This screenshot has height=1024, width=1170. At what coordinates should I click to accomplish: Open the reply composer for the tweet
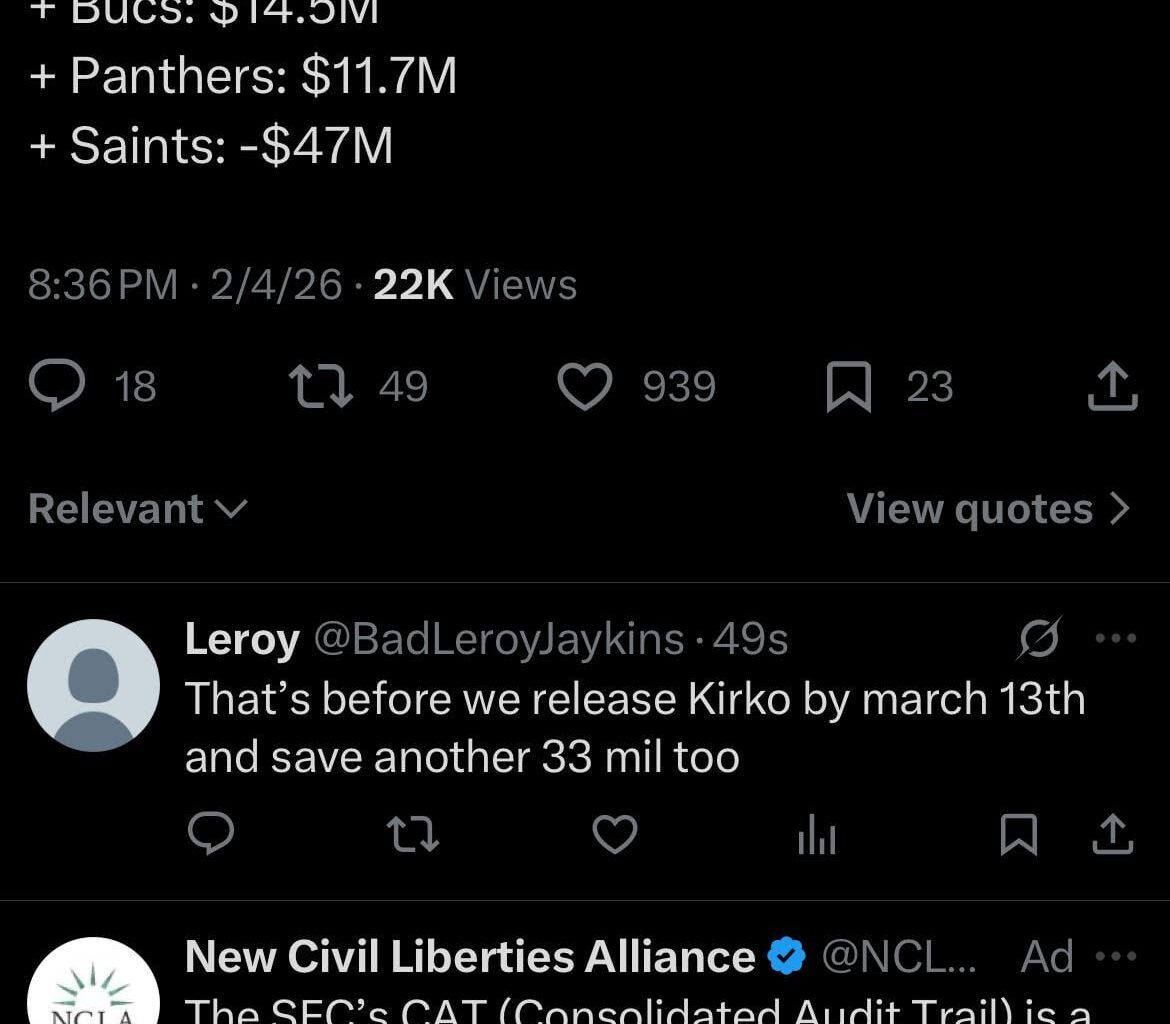(x=60, y=385)
